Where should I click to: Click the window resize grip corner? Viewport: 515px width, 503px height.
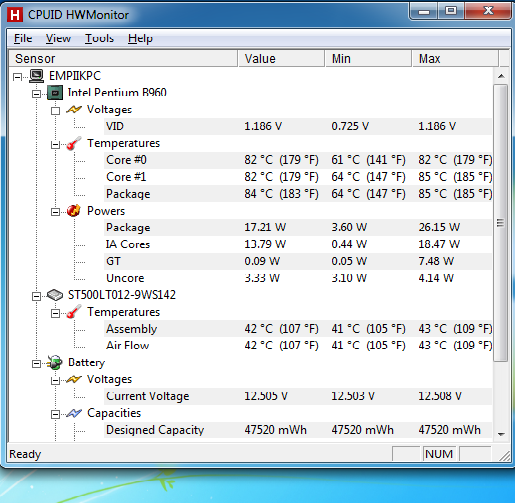[x=505, y=455]
